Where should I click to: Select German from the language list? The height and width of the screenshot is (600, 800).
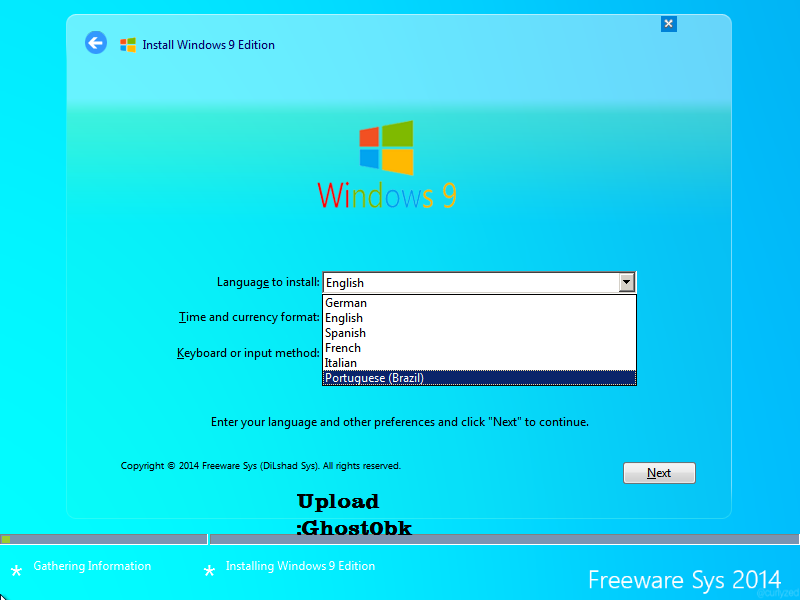(479, 303)
